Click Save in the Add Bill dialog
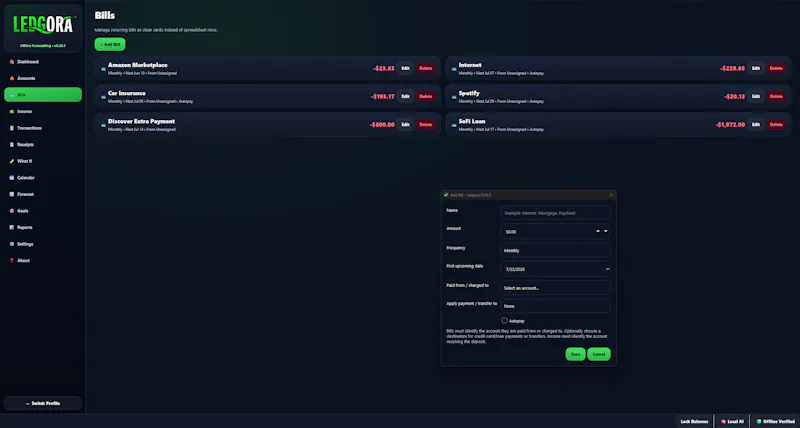 [576, 354]
